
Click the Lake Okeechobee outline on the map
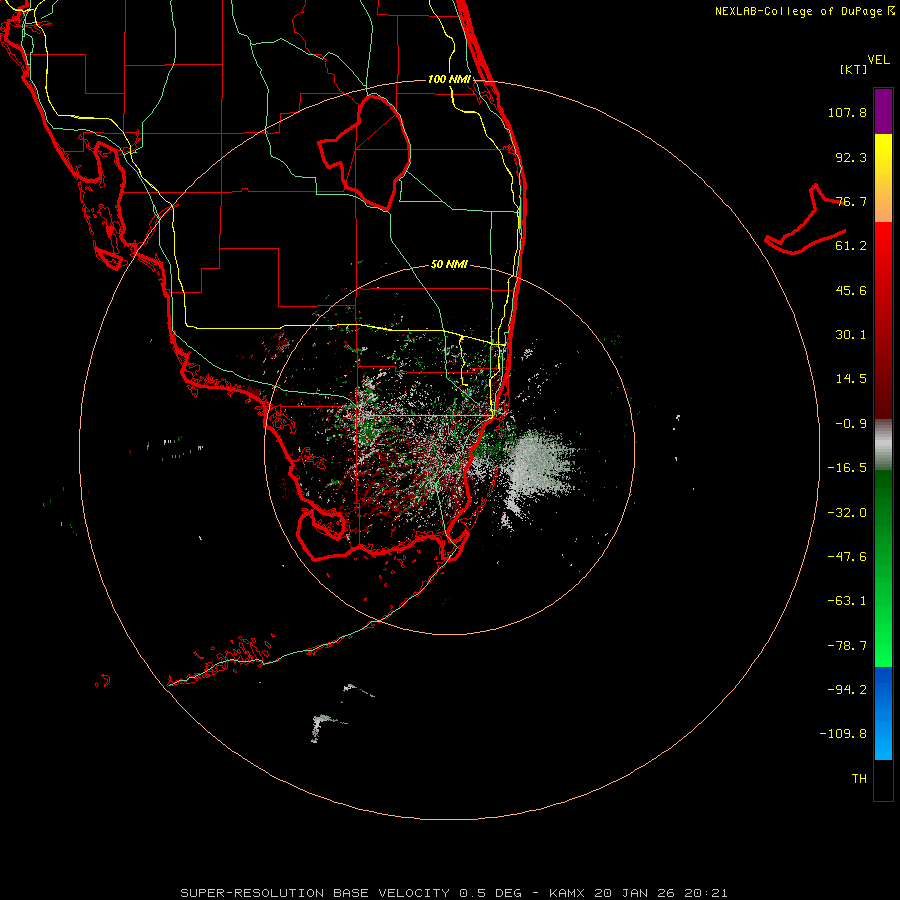(x=365, y=152)
